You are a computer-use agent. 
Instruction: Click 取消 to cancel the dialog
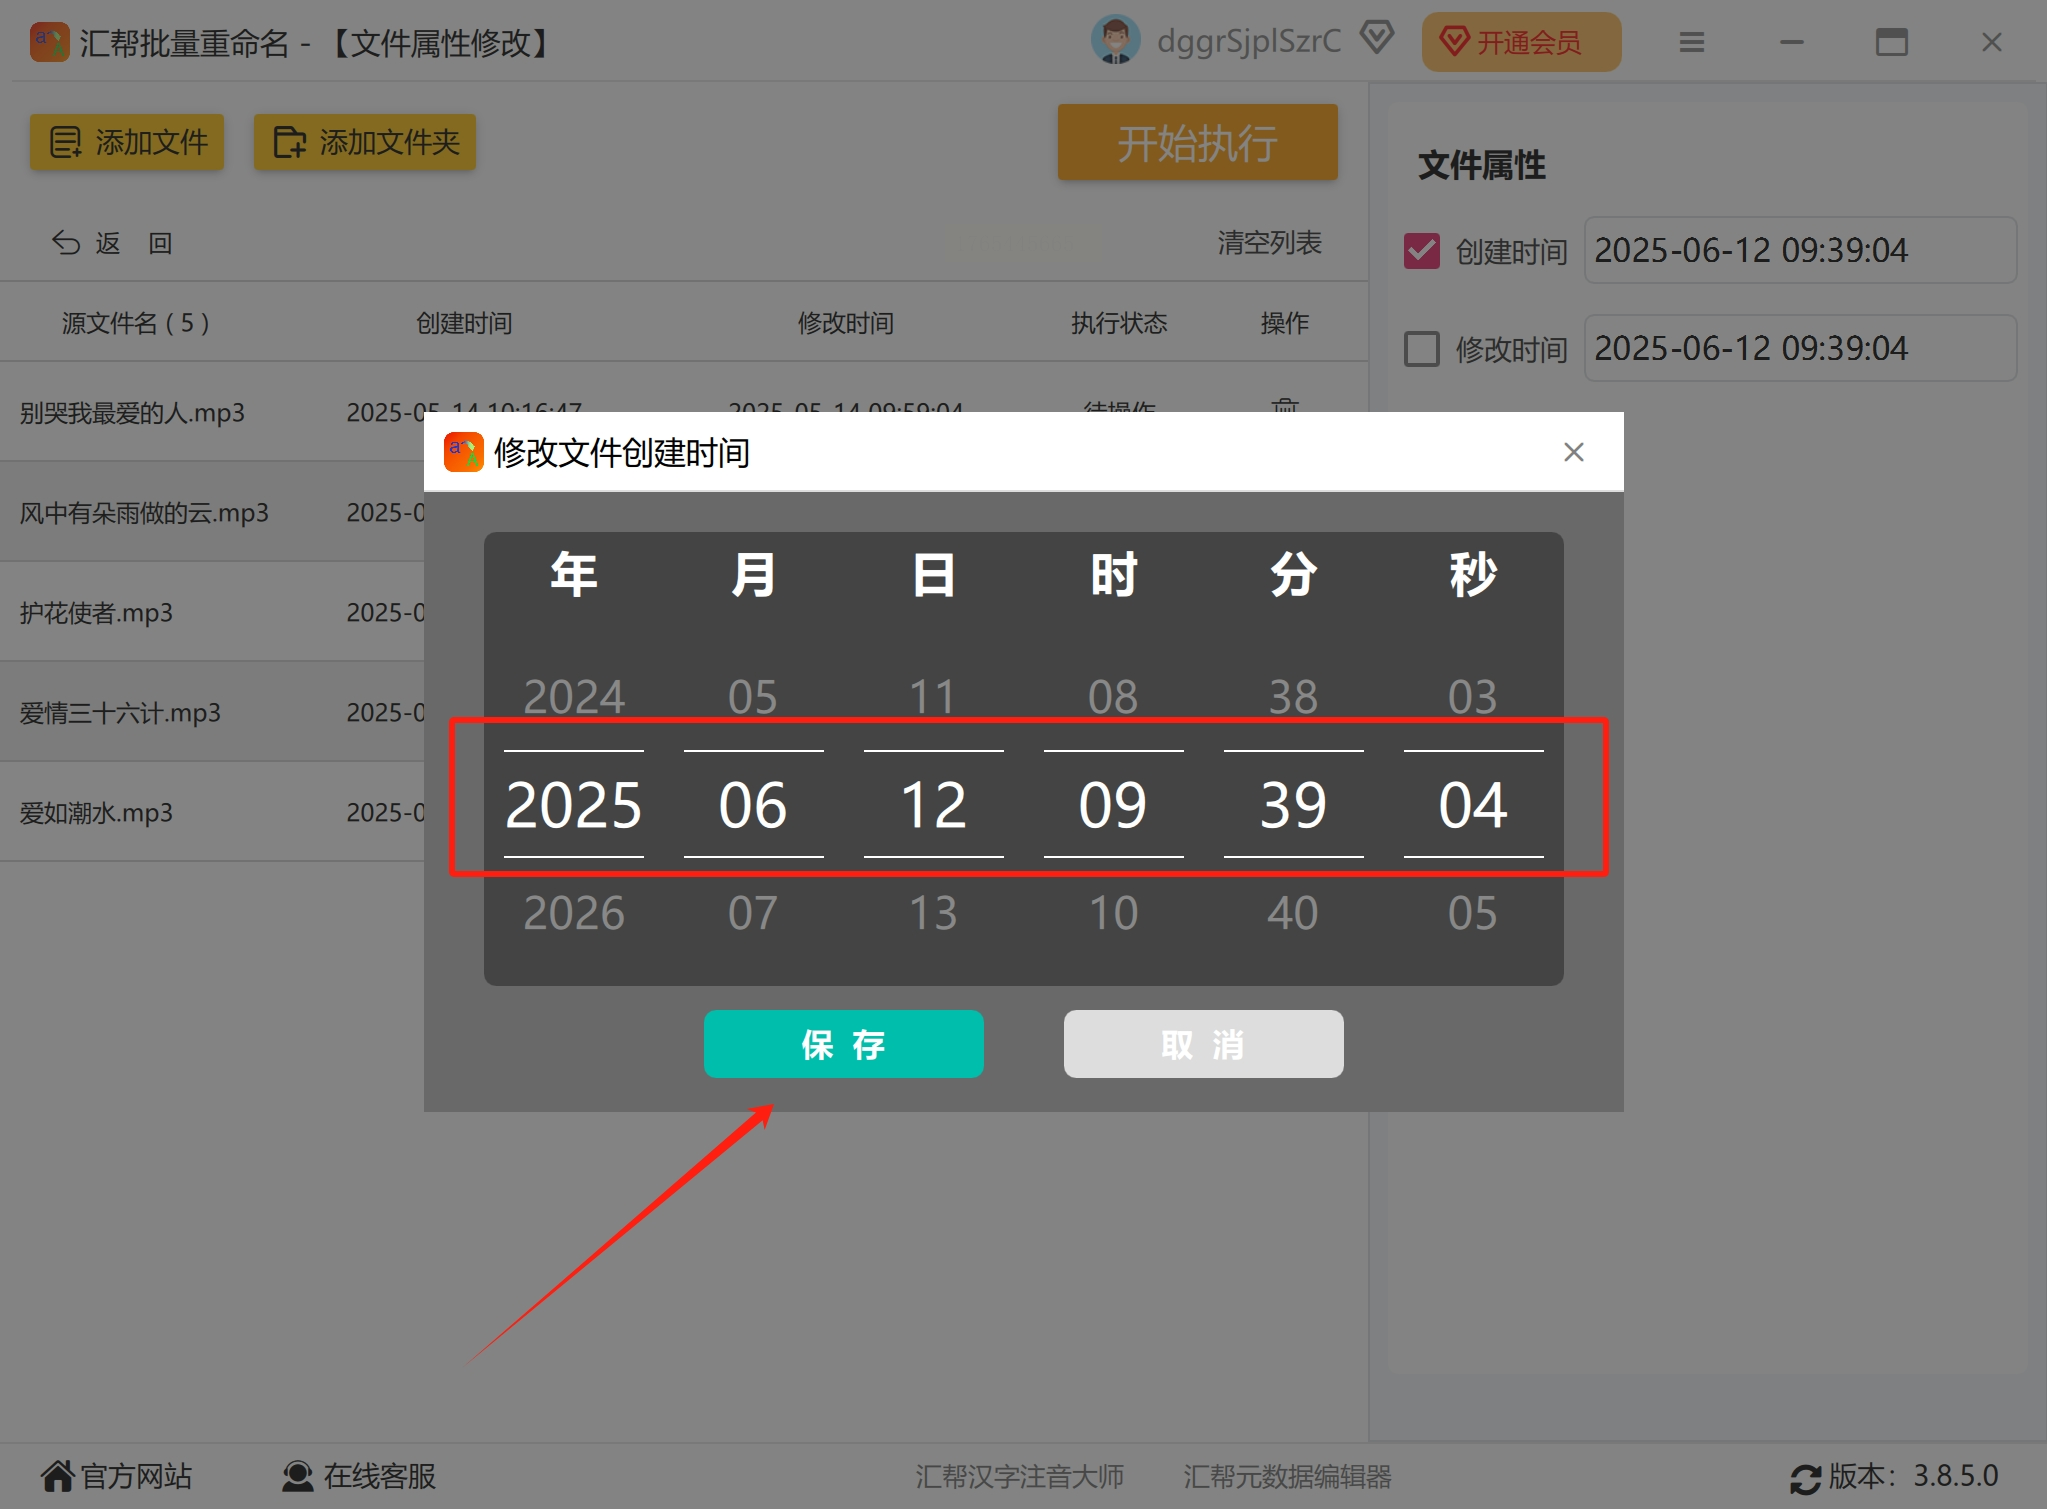coord(1202,1044)
